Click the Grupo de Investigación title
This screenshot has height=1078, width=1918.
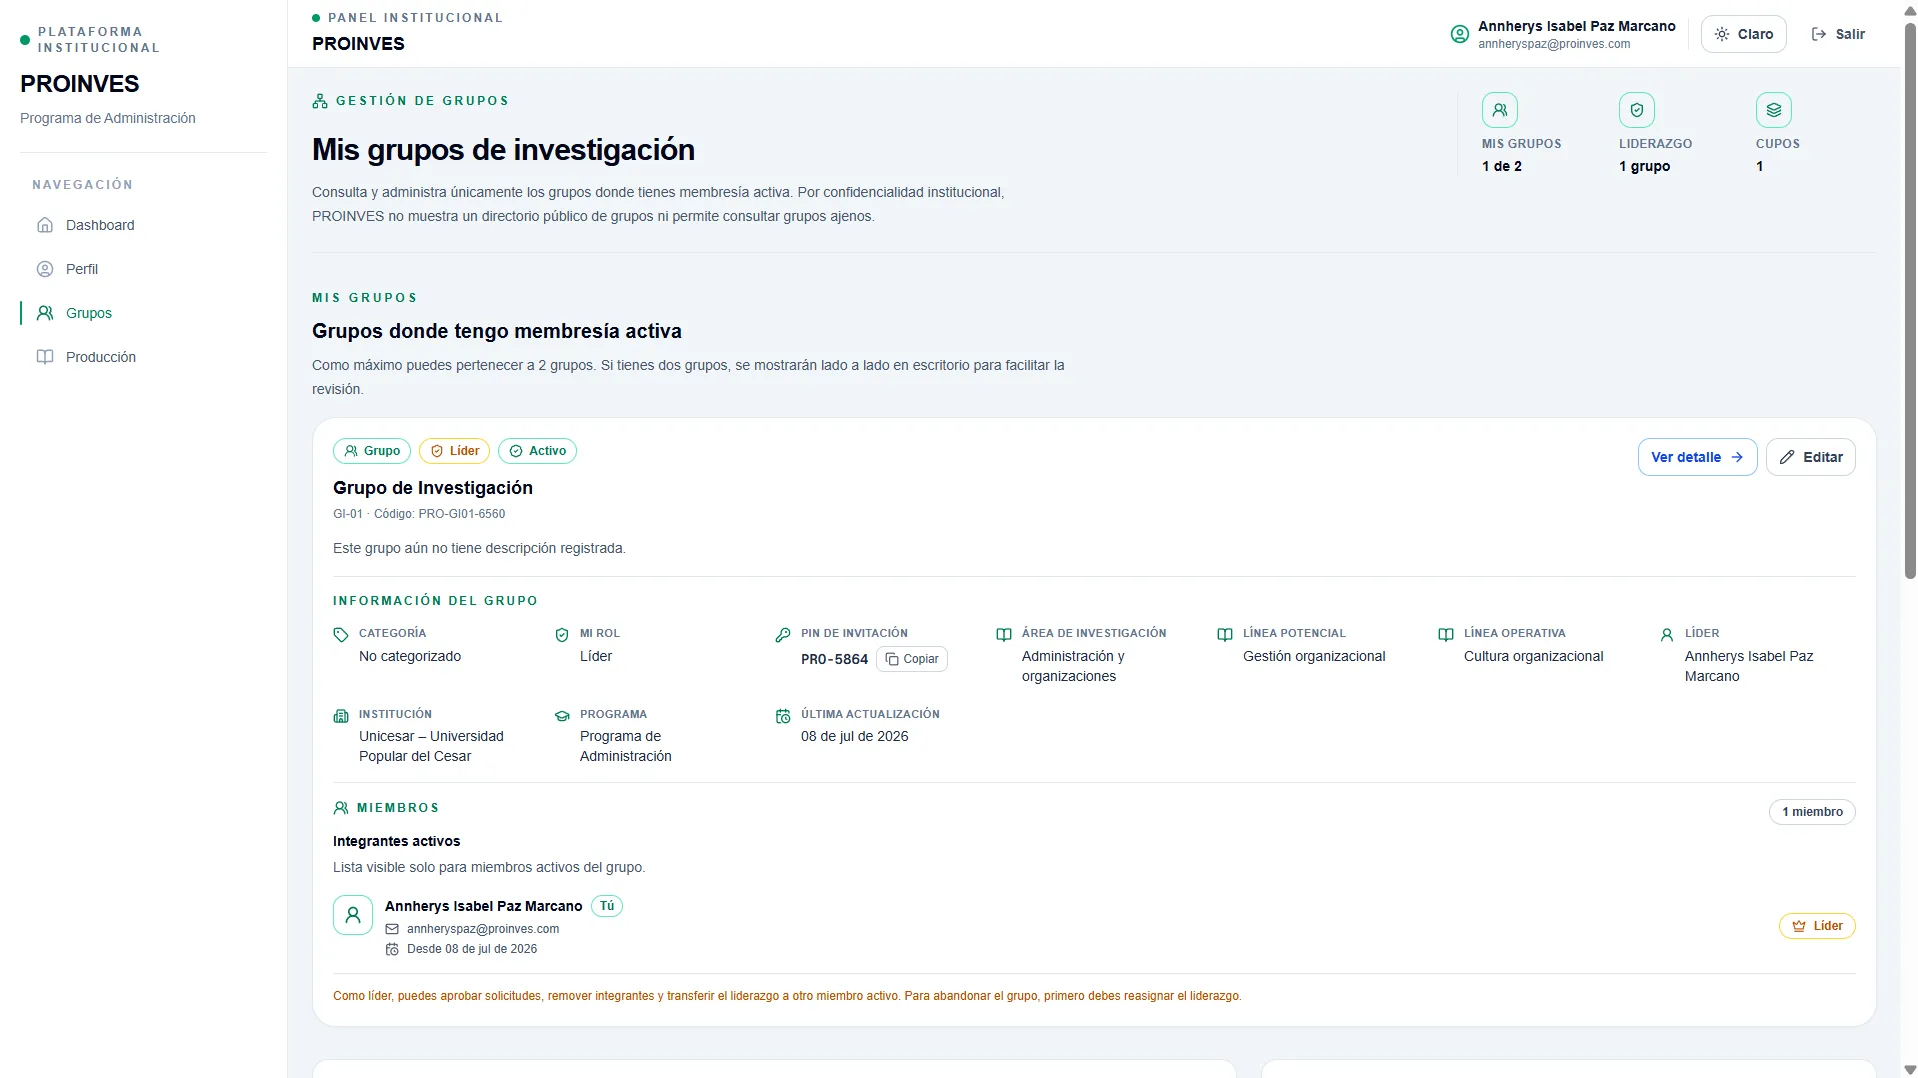click(x=433, y=488)
